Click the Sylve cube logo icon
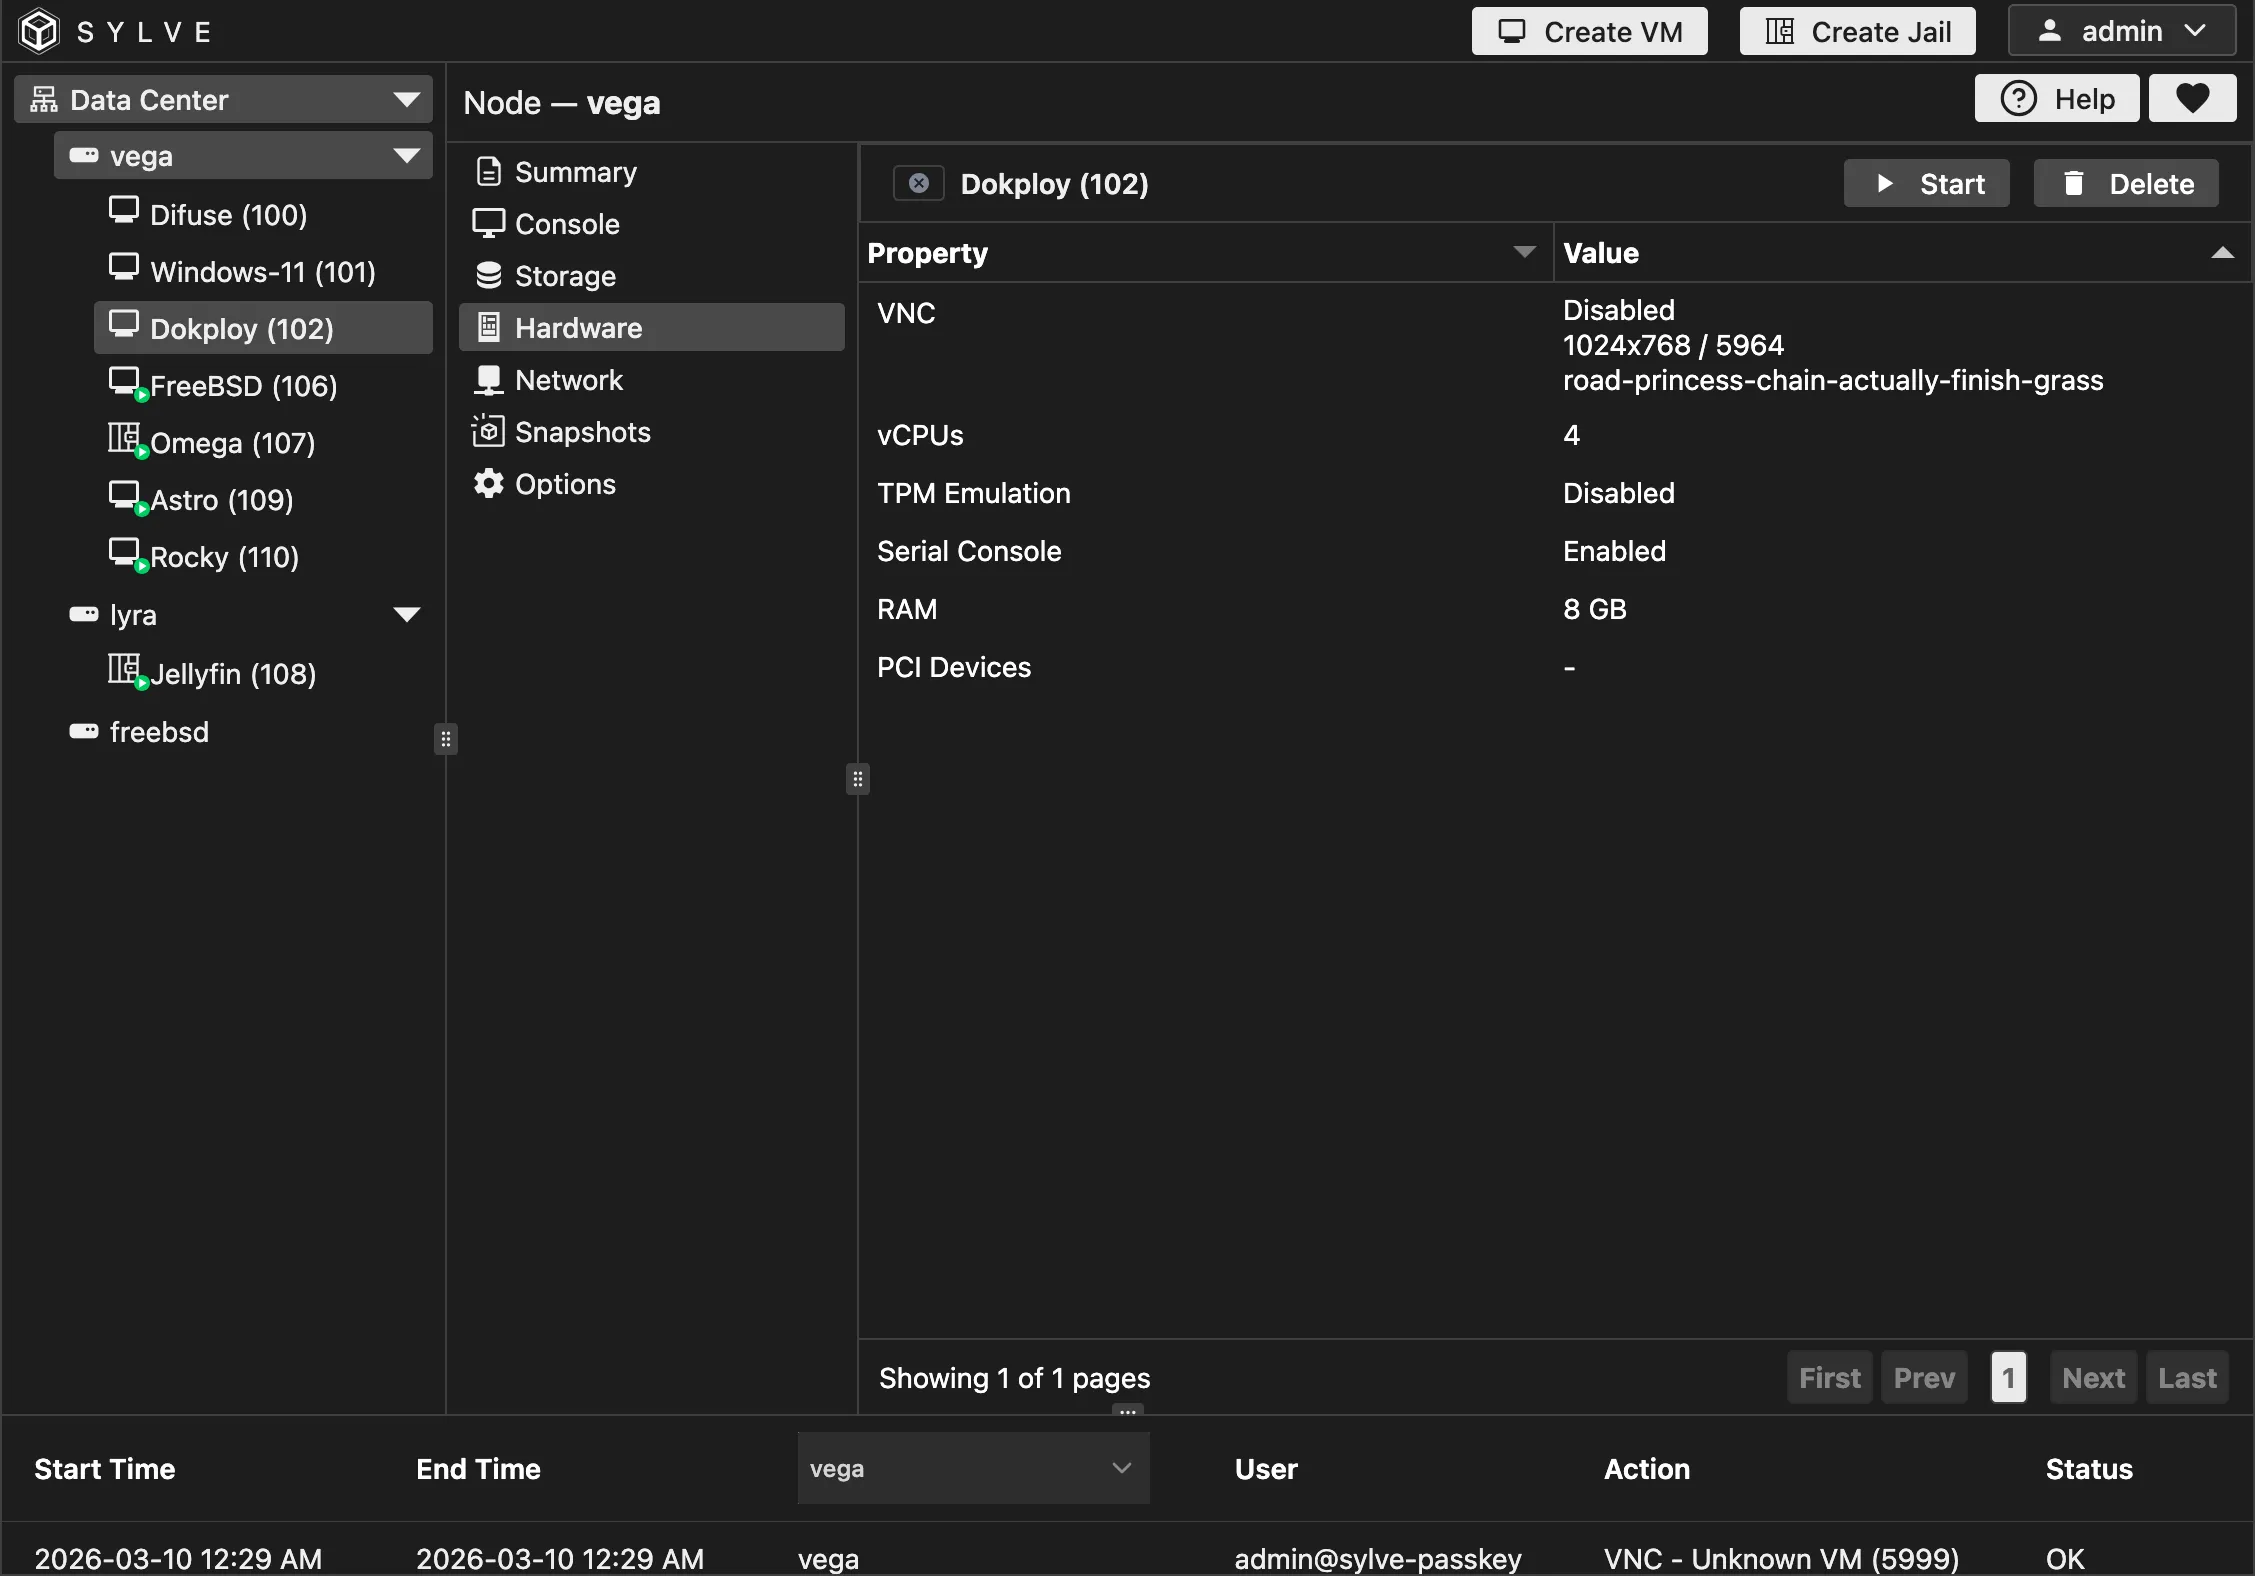Screen dimensions: 2256x1576 coord(40,31)
